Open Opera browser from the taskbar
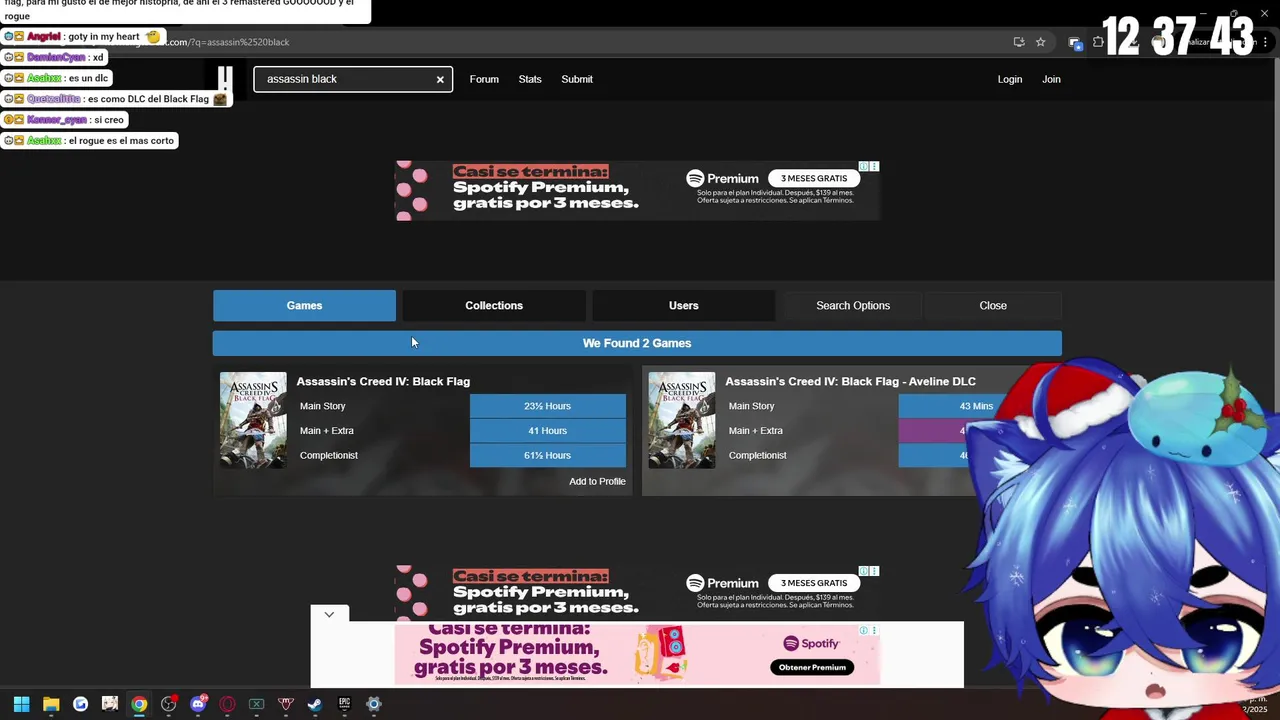The height and width of the screenshot is (720, 1280). (x=227, y=704)
